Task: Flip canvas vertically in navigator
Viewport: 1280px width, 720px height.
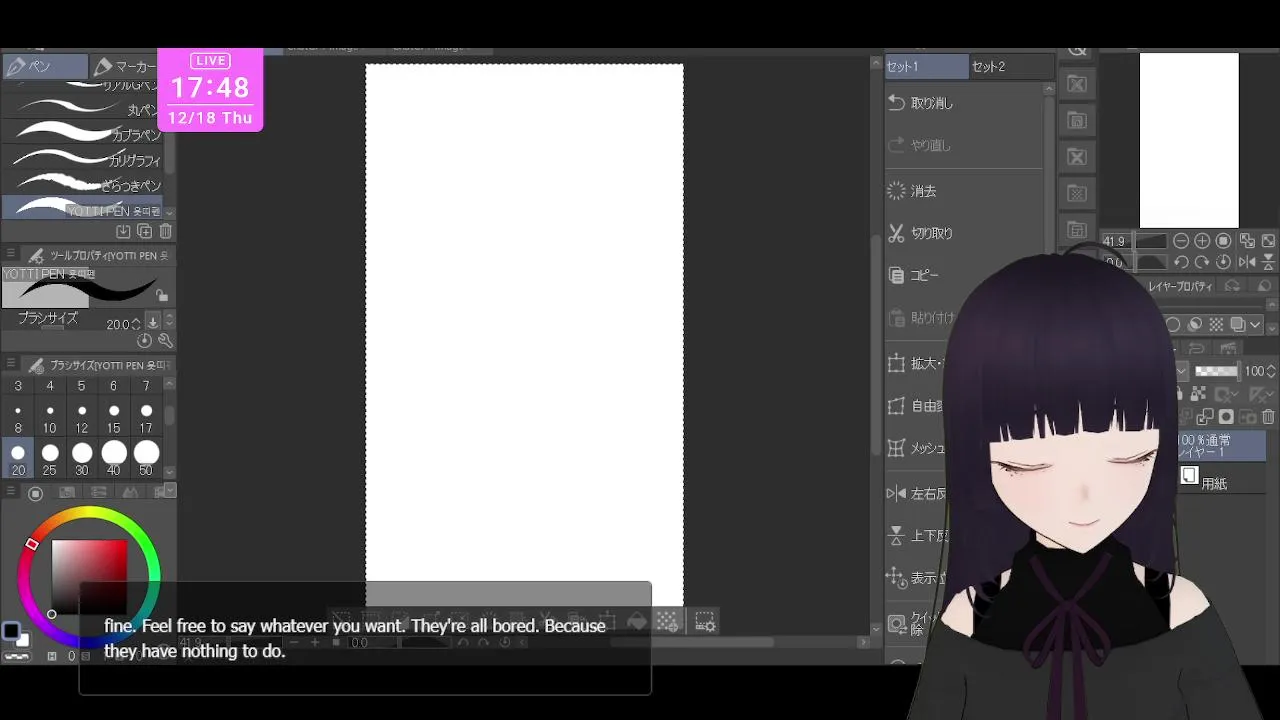Action: coord(1268,262)
